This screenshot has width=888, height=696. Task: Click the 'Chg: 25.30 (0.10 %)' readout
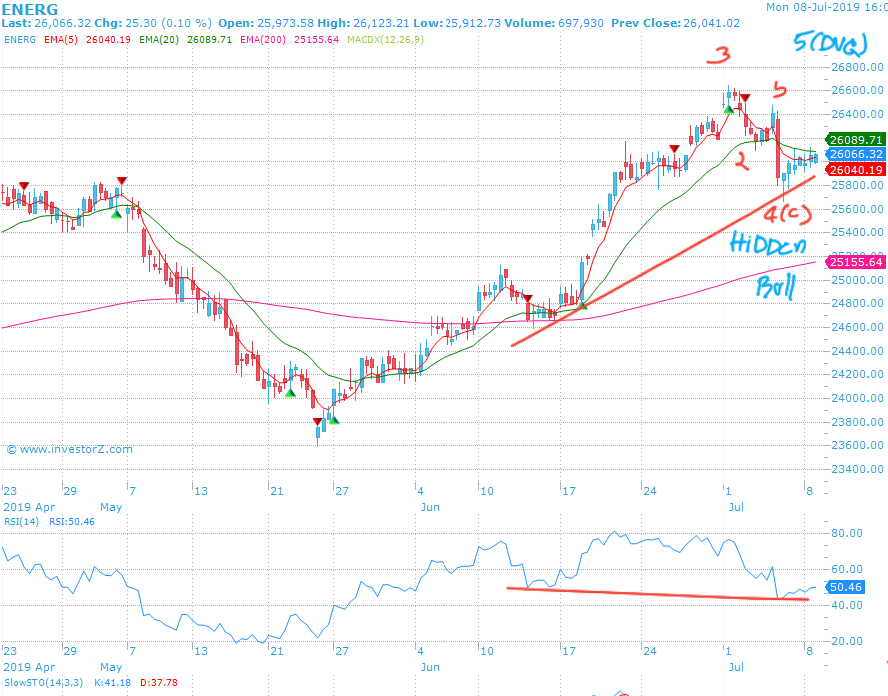(x=152, y=23)
